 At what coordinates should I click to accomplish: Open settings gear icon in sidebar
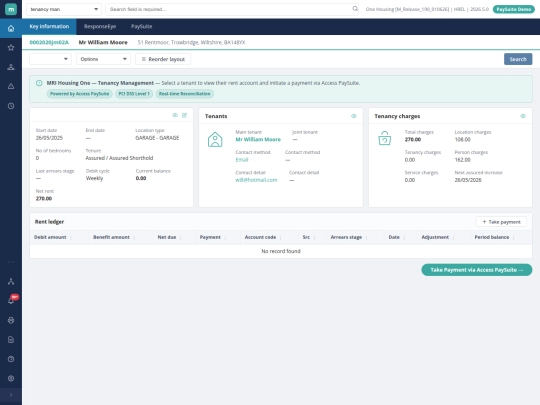pos(11,378)
